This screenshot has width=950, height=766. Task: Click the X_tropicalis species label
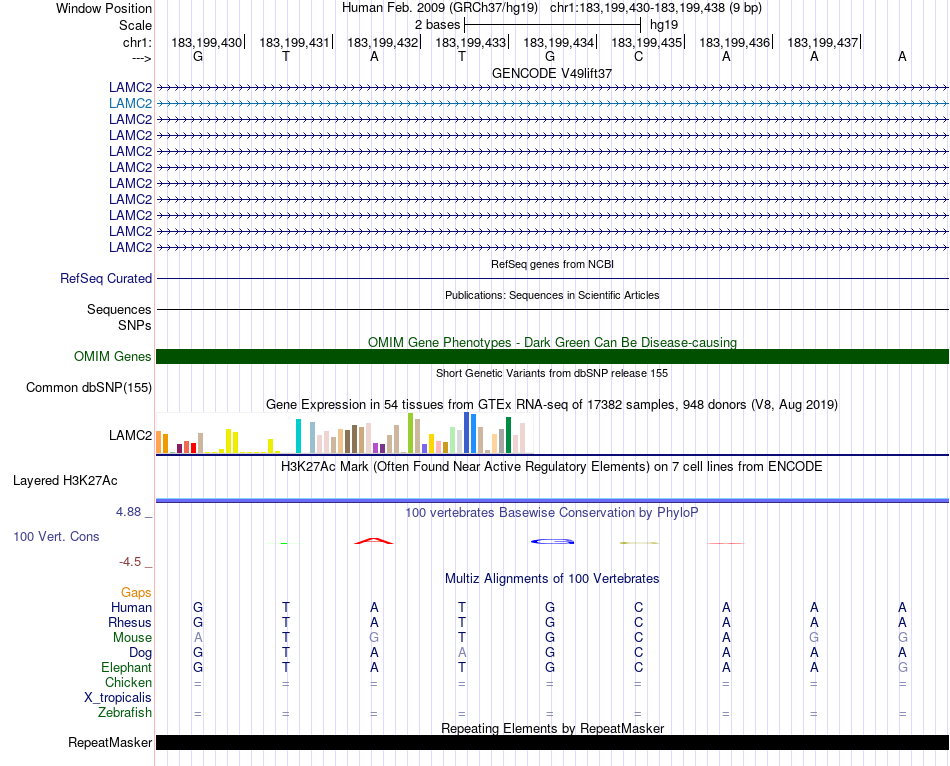(118, 698)
